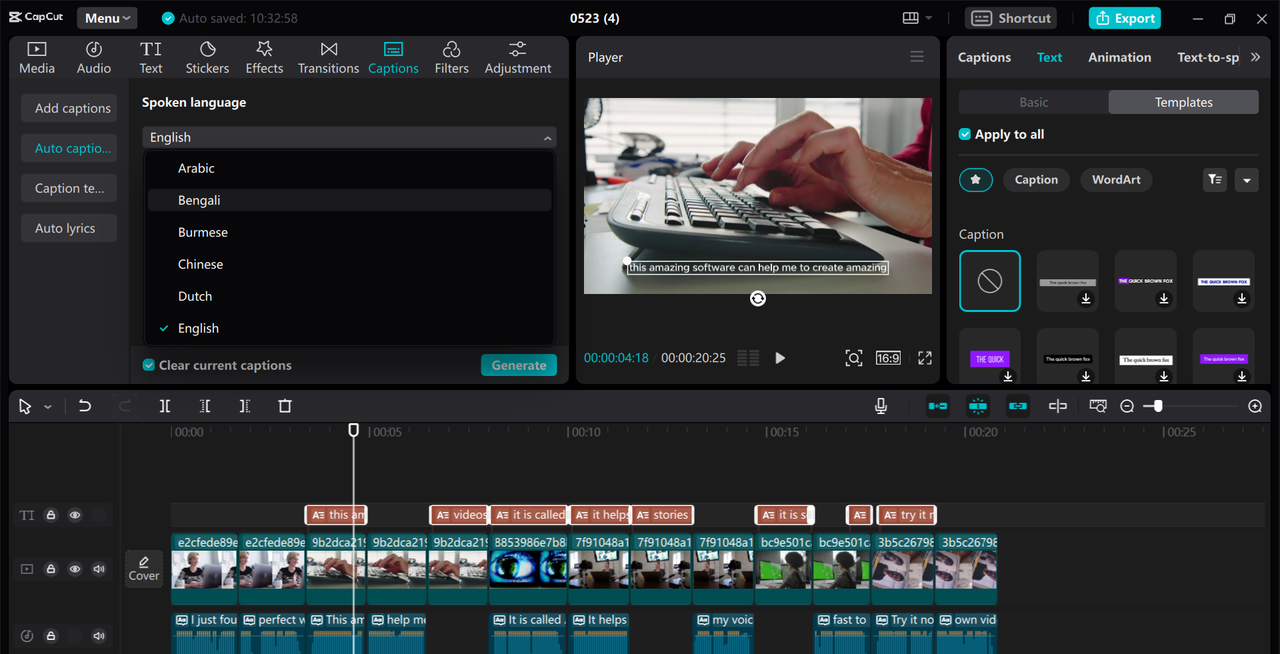
Task: Show favorite templates star filter
Action: point(976,180)
